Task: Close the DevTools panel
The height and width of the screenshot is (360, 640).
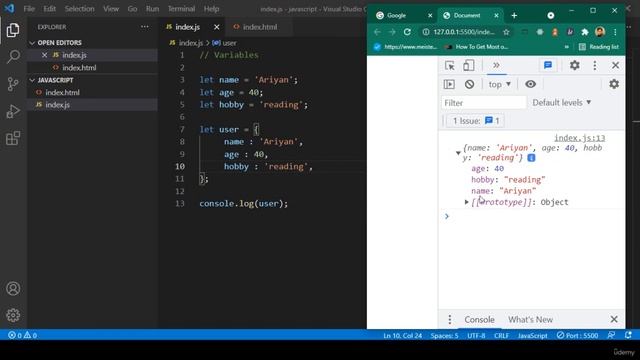Action: (x=616, y=65)
